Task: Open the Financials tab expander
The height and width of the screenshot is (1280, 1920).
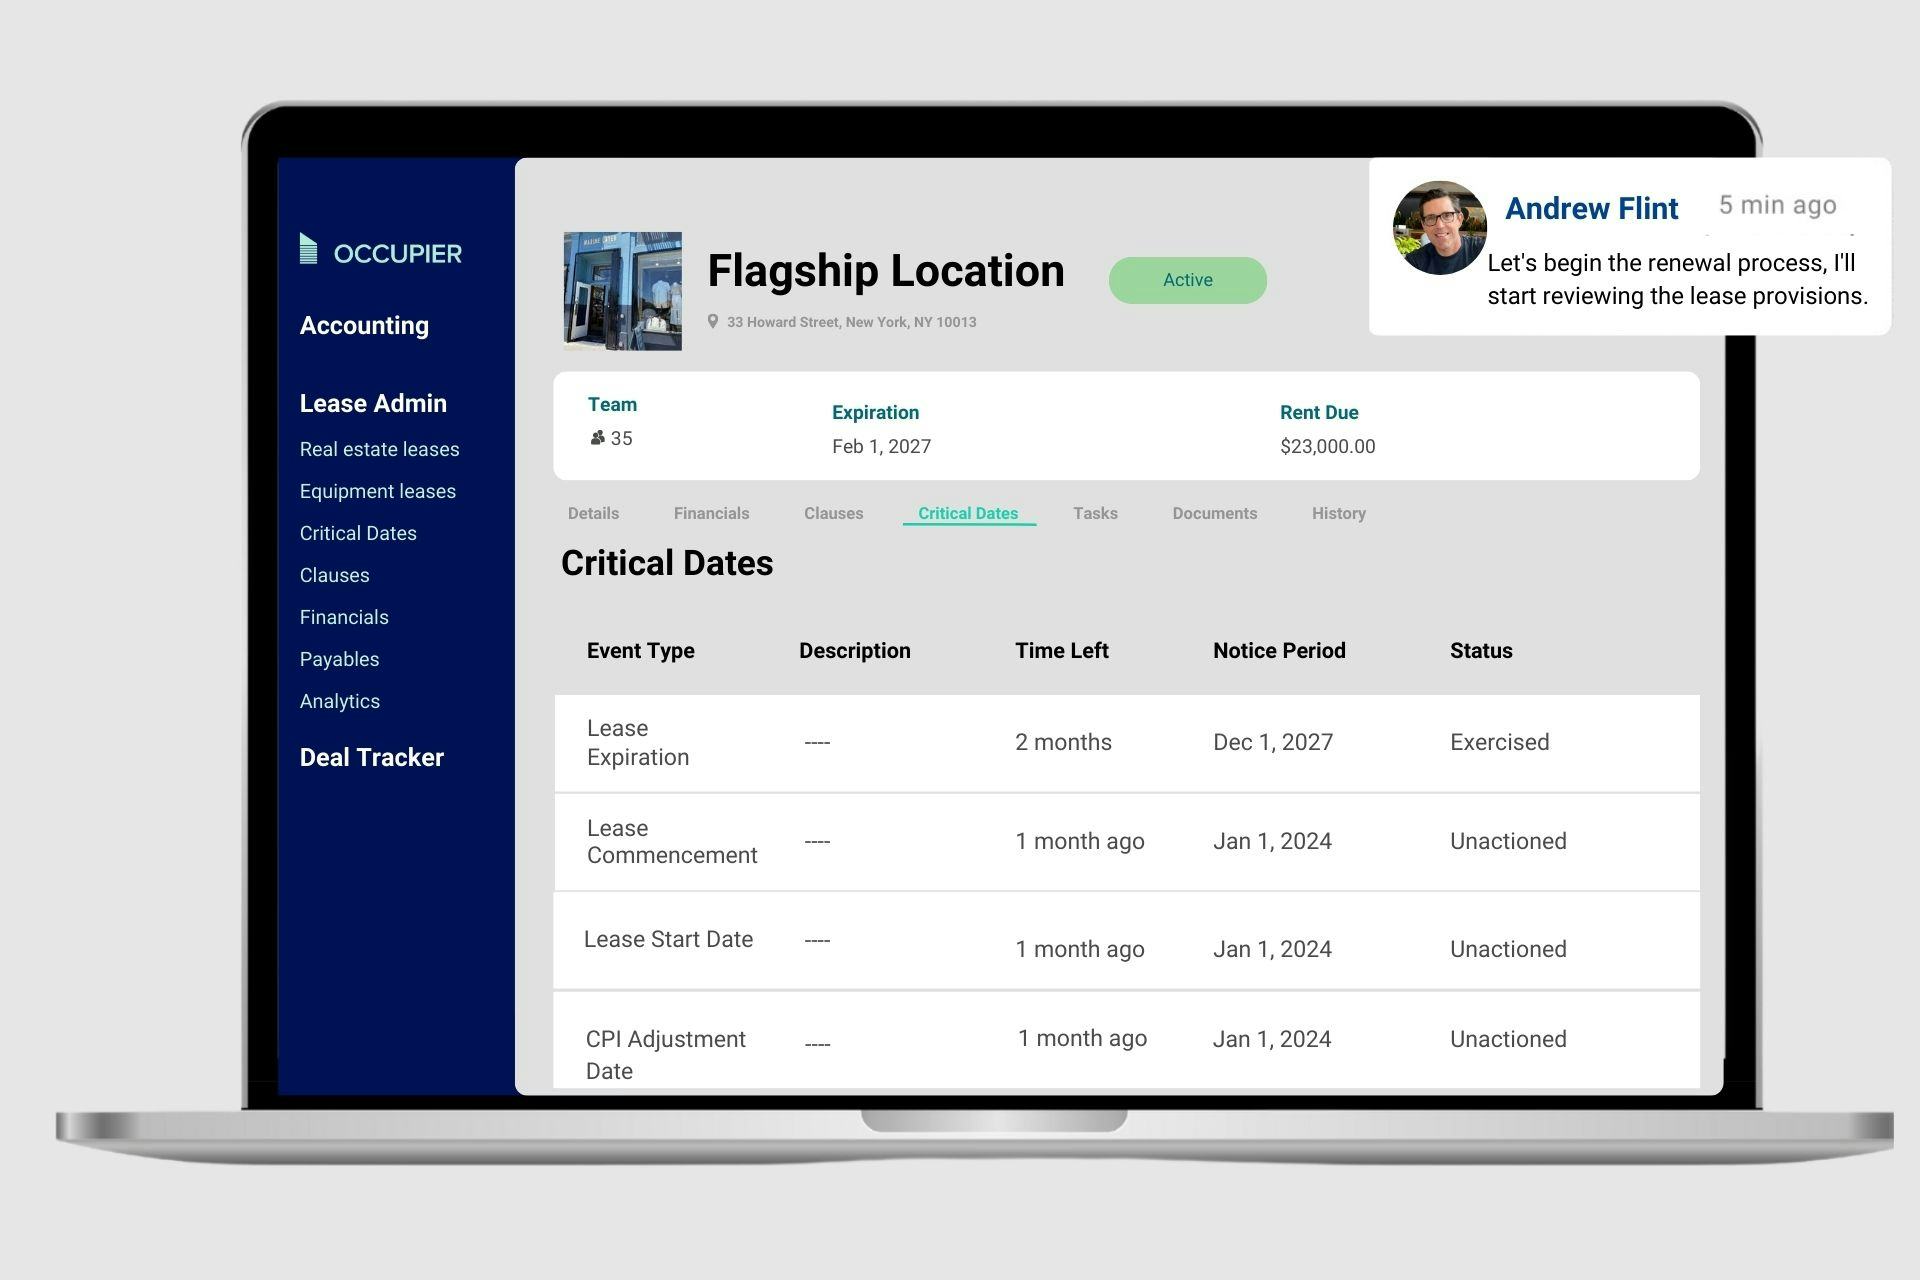Action: pos(710,513)
